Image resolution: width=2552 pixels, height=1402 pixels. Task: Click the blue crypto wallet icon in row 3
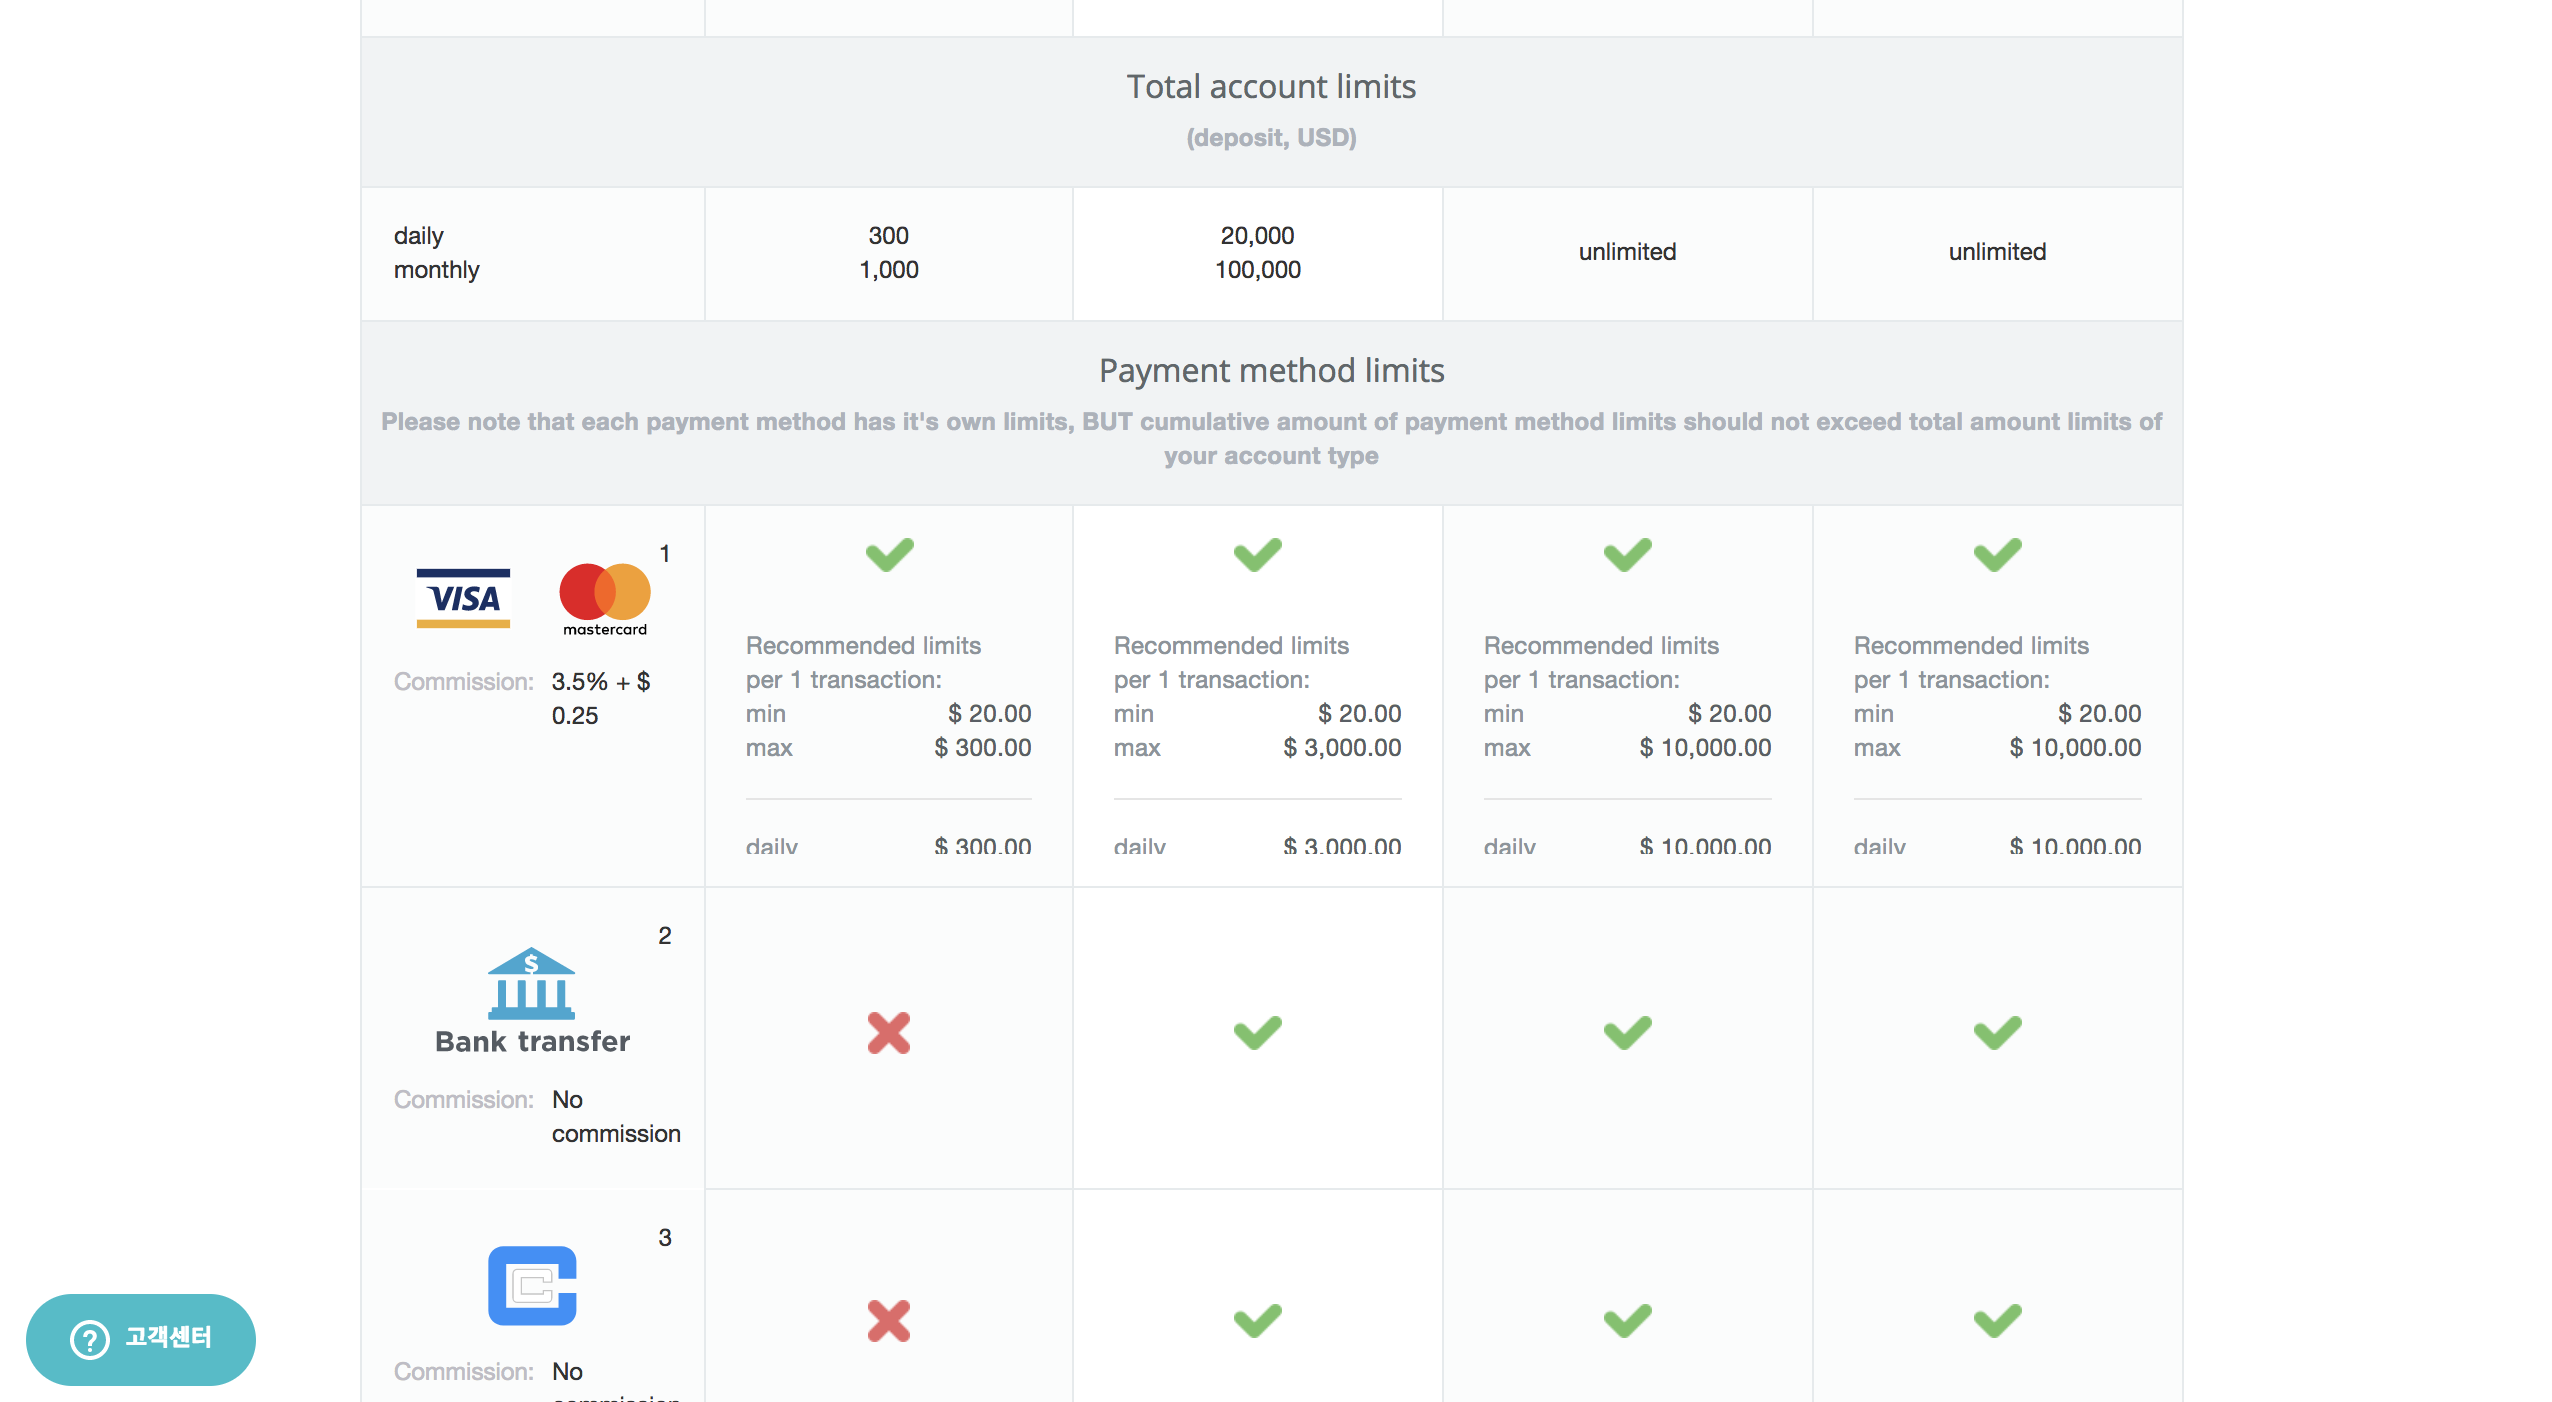tap(532, 1285)
